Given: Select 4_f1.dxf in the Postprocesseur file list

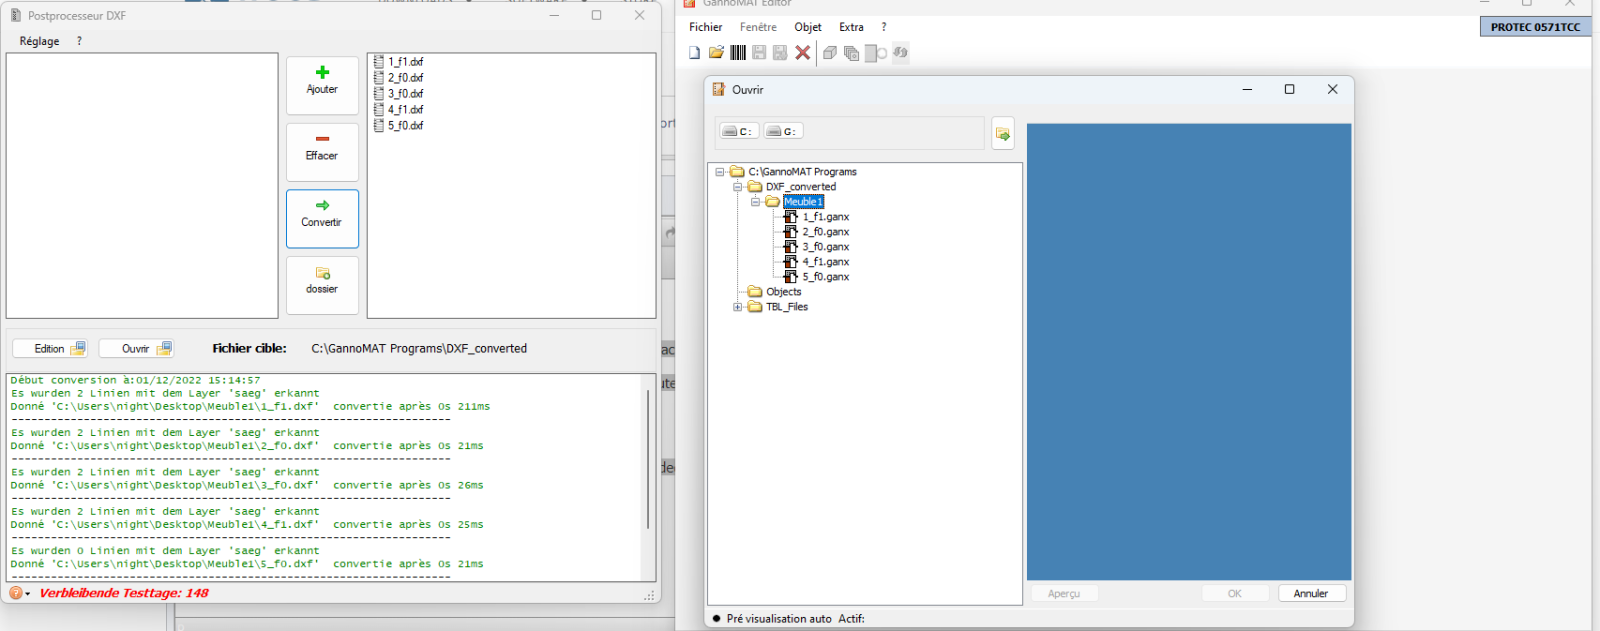Looking at the screenshot, I should [x=405, y=110].
